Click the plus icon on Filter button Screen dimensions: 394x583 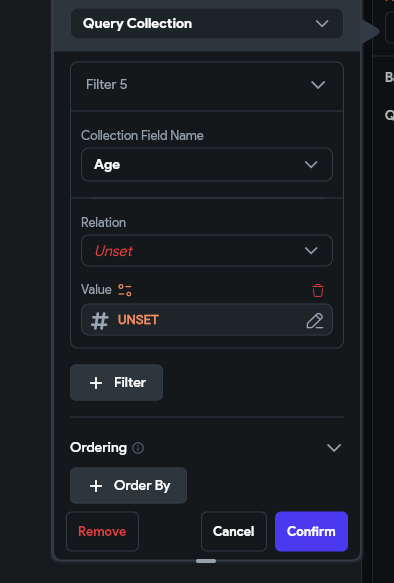[96, 383]
